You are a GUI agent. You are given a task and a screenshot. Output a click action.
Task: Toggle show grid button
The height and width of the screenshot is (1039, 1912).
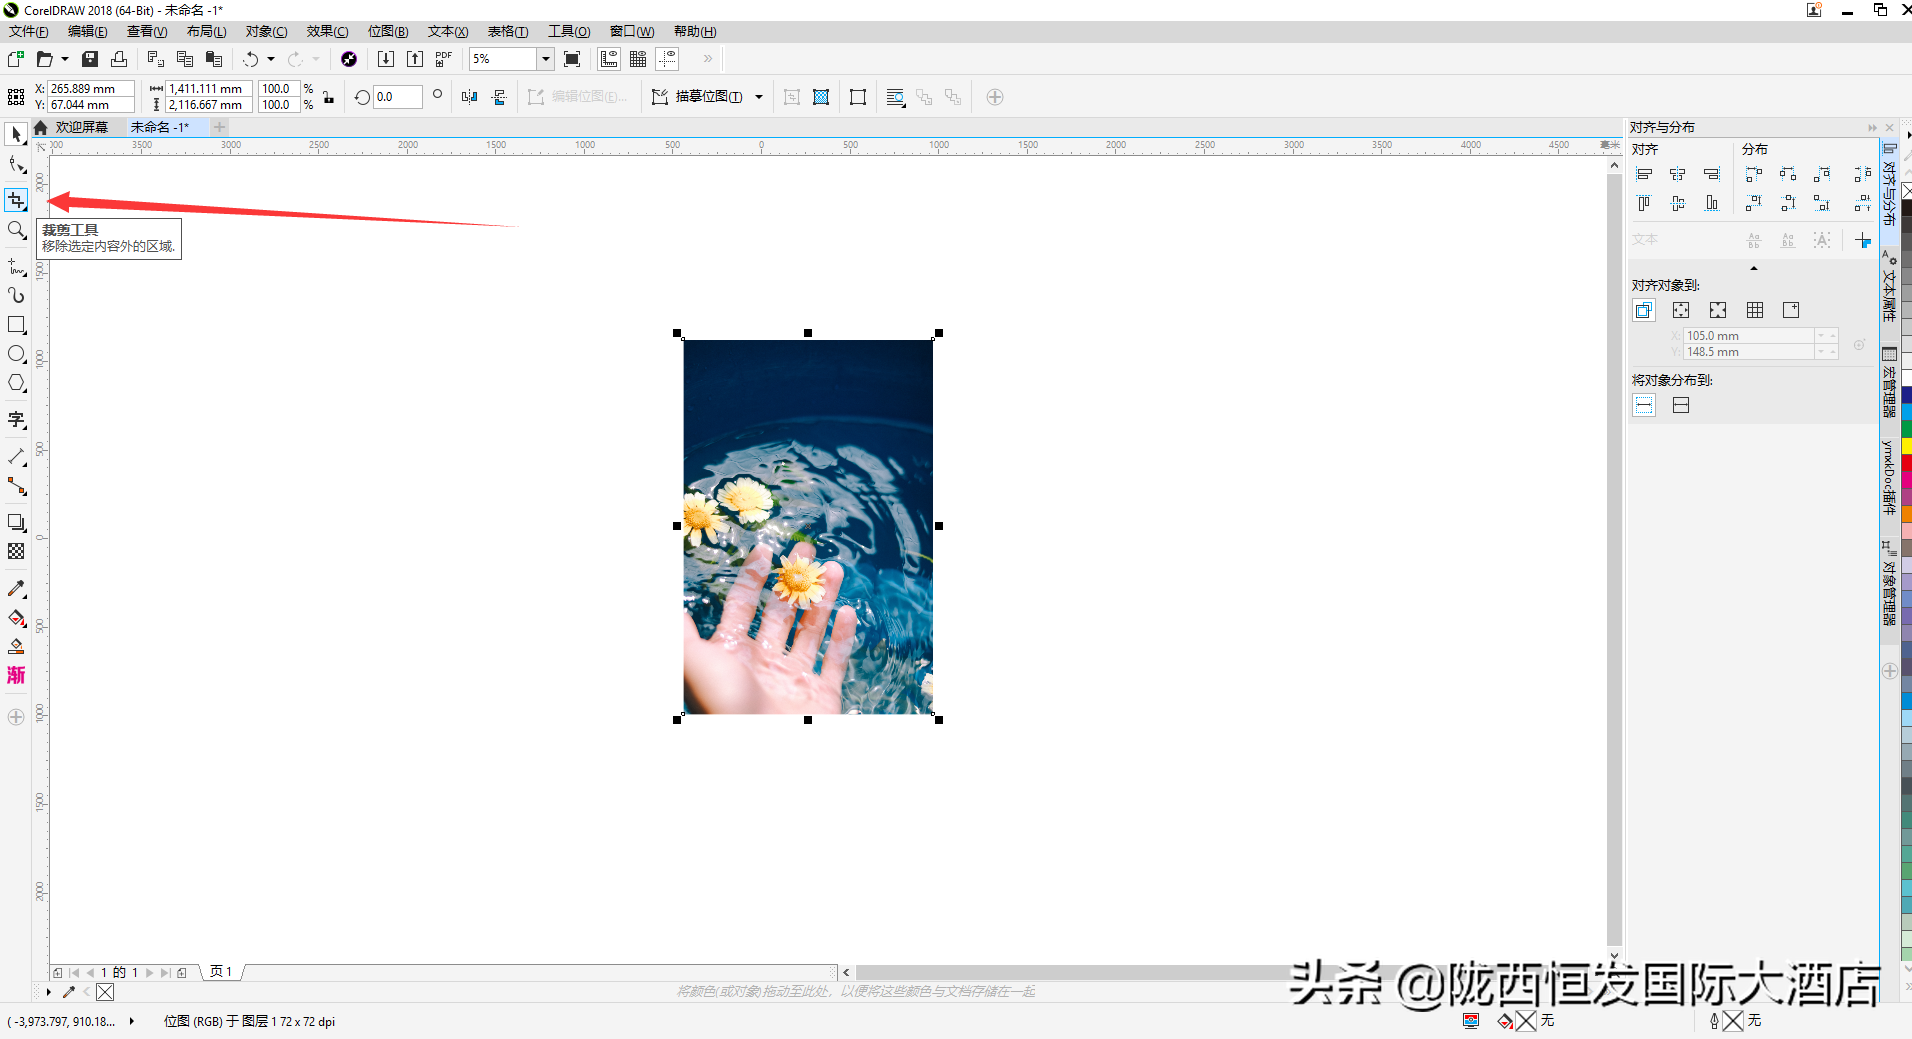tap(638, 59)
